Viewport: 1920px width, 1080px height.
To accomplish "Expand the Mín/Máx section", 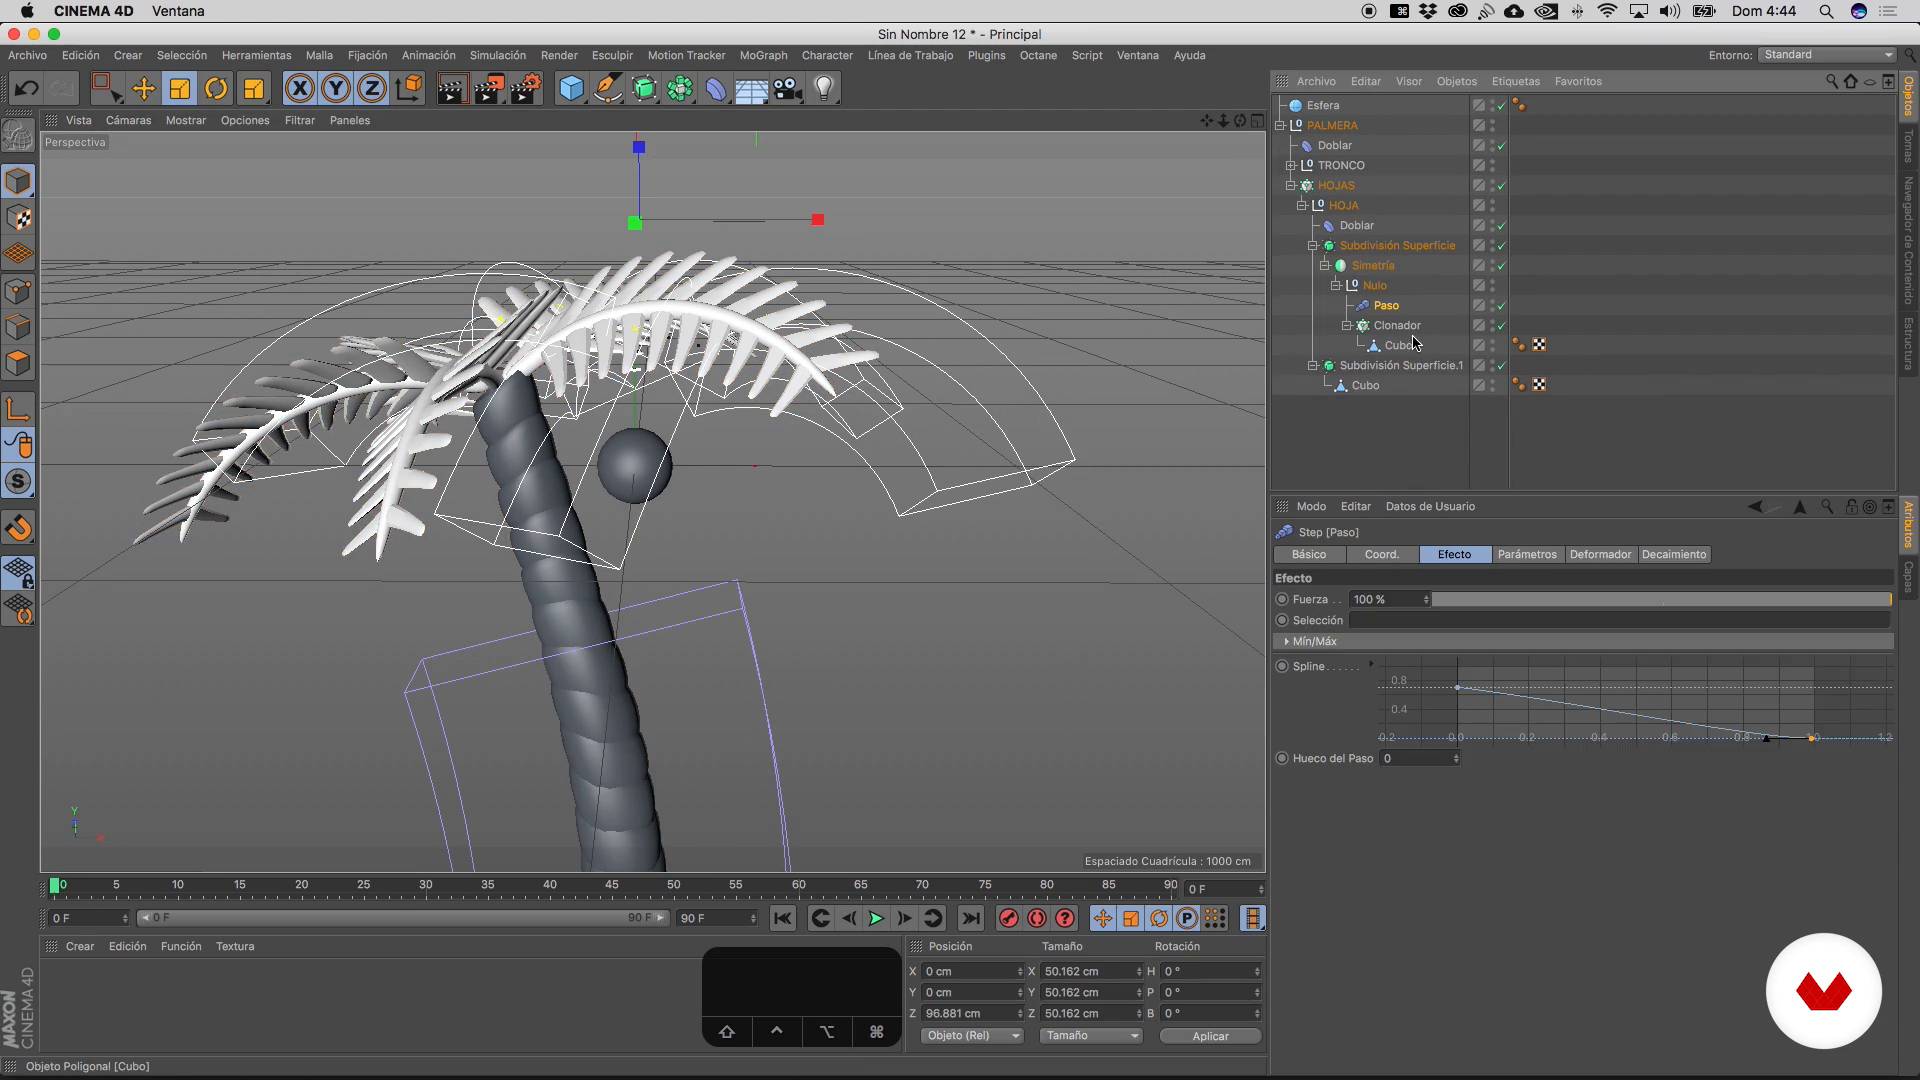I will pyautogui.click(x=1287, y=641).
